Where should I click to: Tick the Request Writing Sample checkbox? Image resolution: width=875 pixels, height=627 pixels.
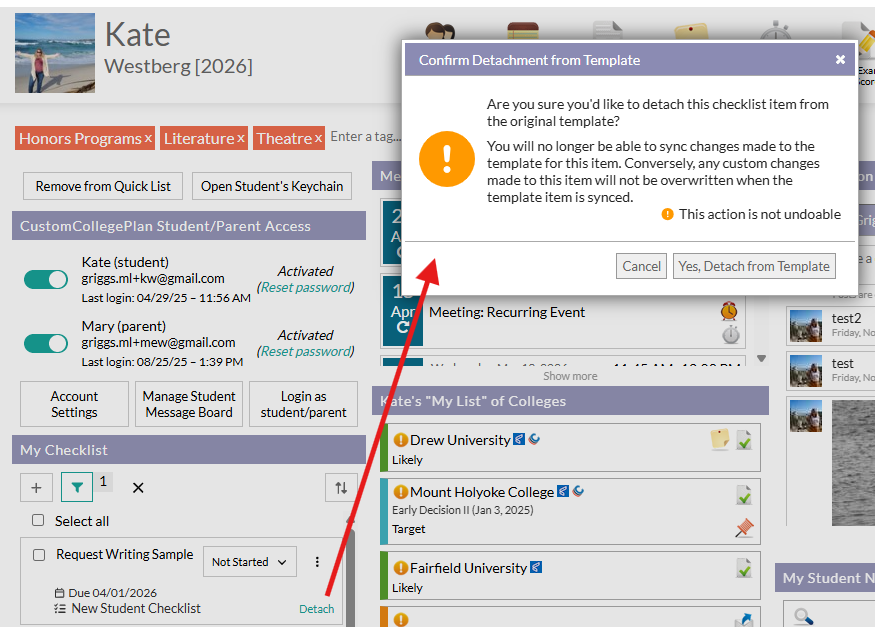(x=39, y=555)
